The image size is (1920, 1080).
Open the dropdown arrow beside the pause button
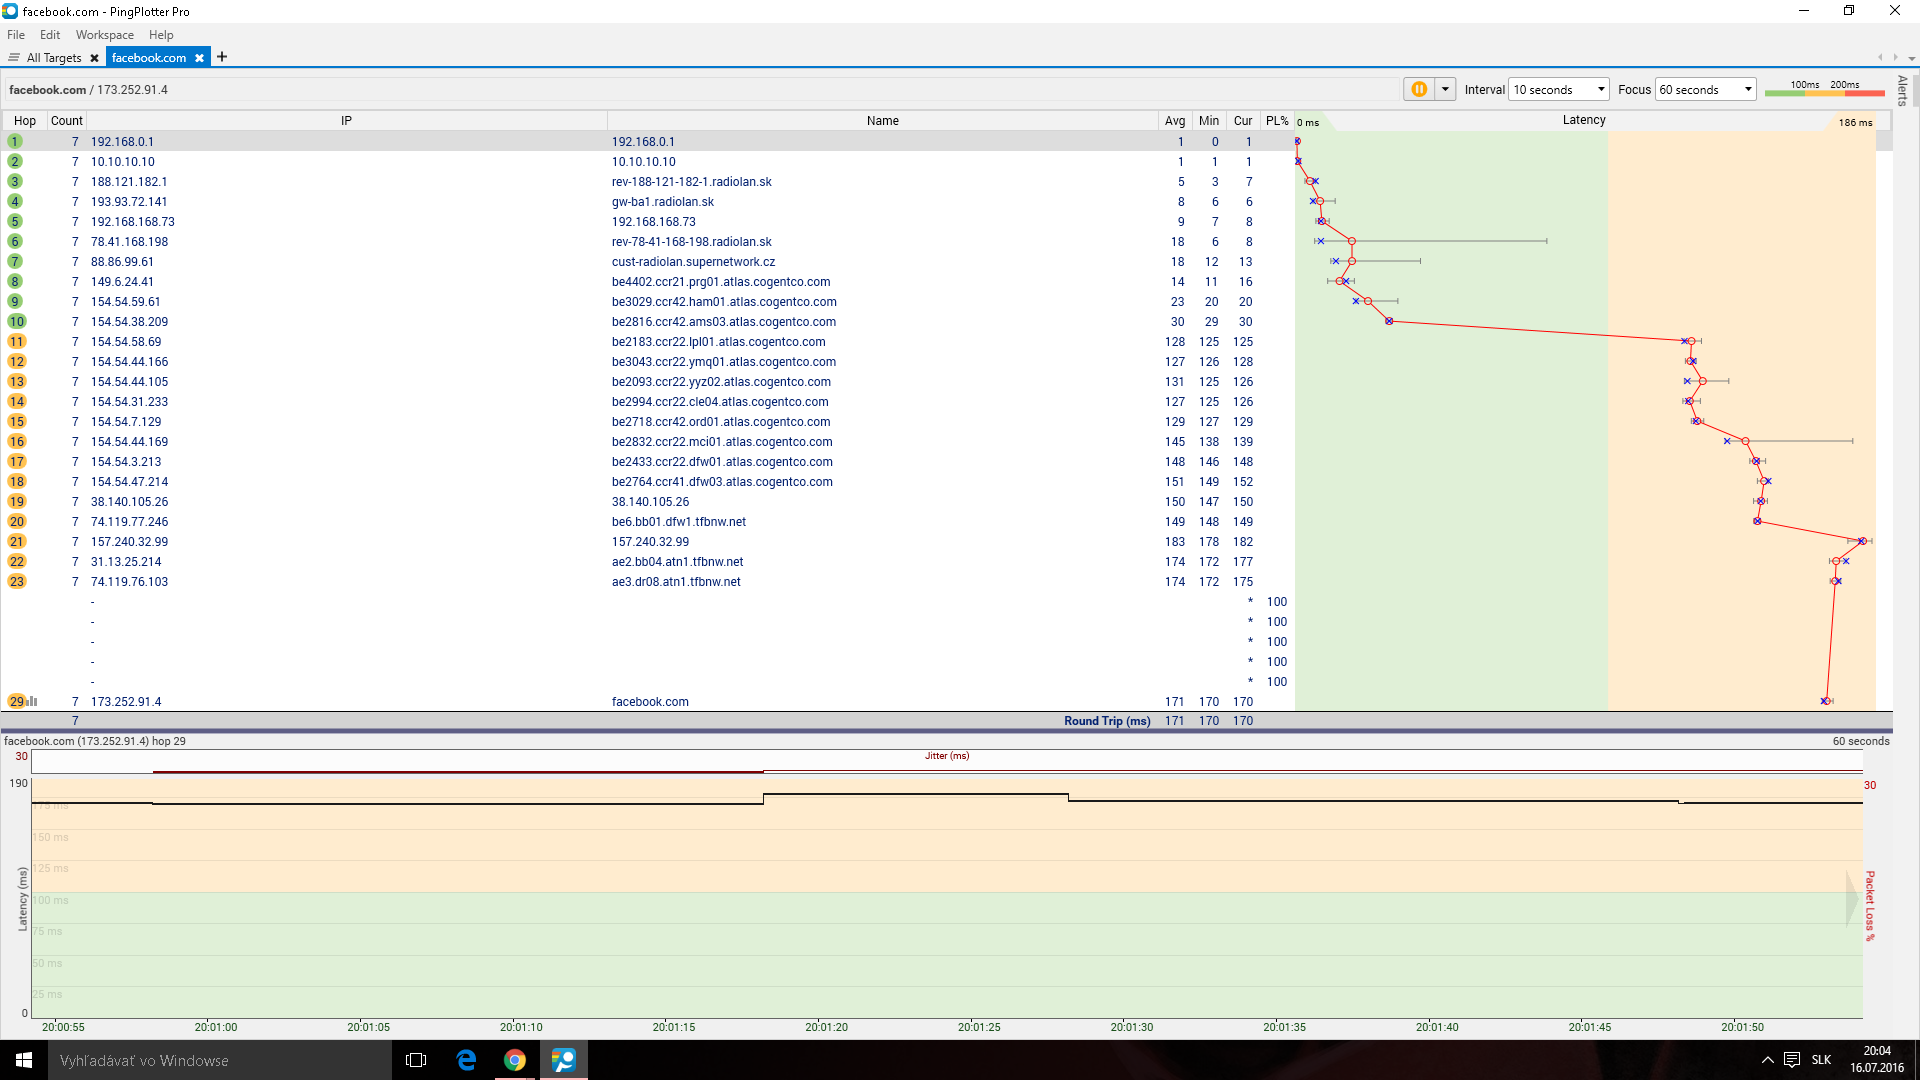pos(1445,89)
